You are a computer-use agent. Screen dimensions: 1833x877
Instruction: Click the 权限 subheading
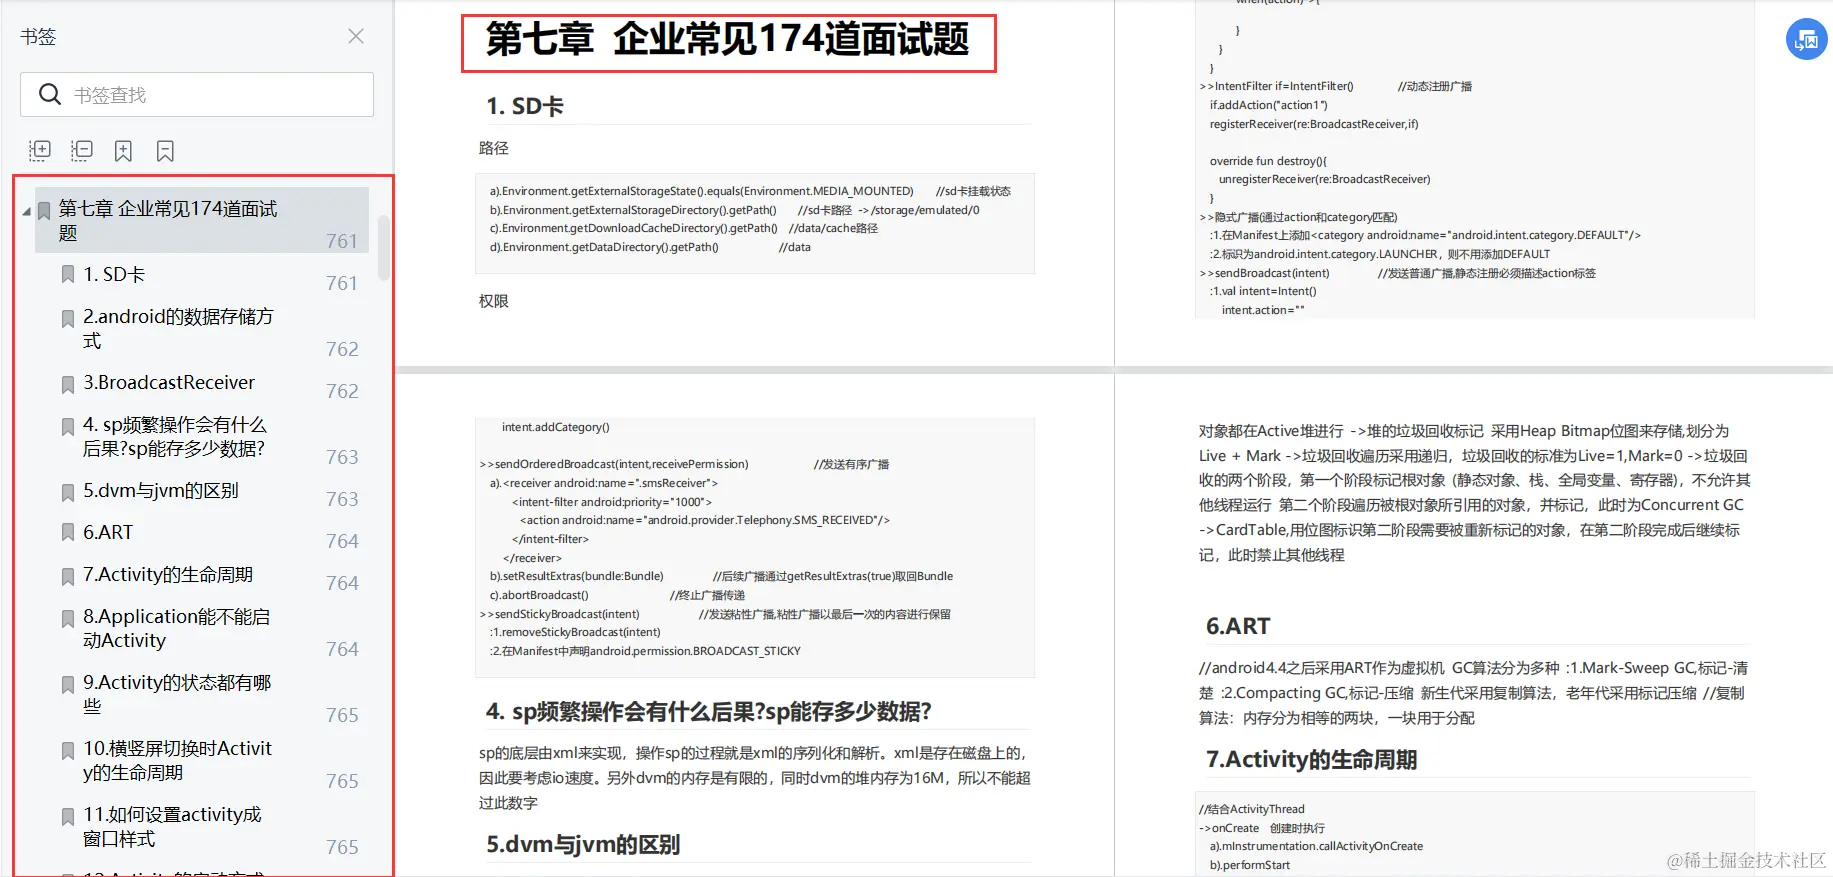(494, 301)
